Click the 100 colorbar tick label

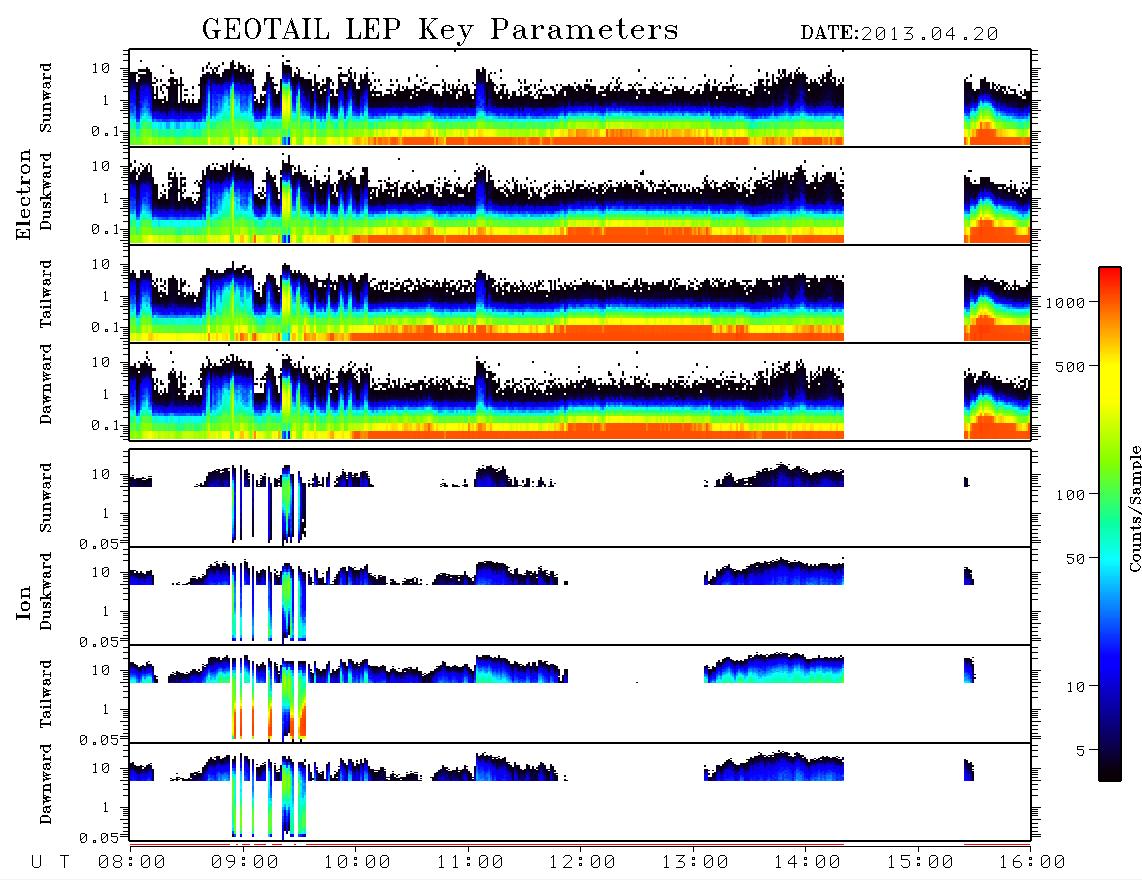(x=1071, y=495)
